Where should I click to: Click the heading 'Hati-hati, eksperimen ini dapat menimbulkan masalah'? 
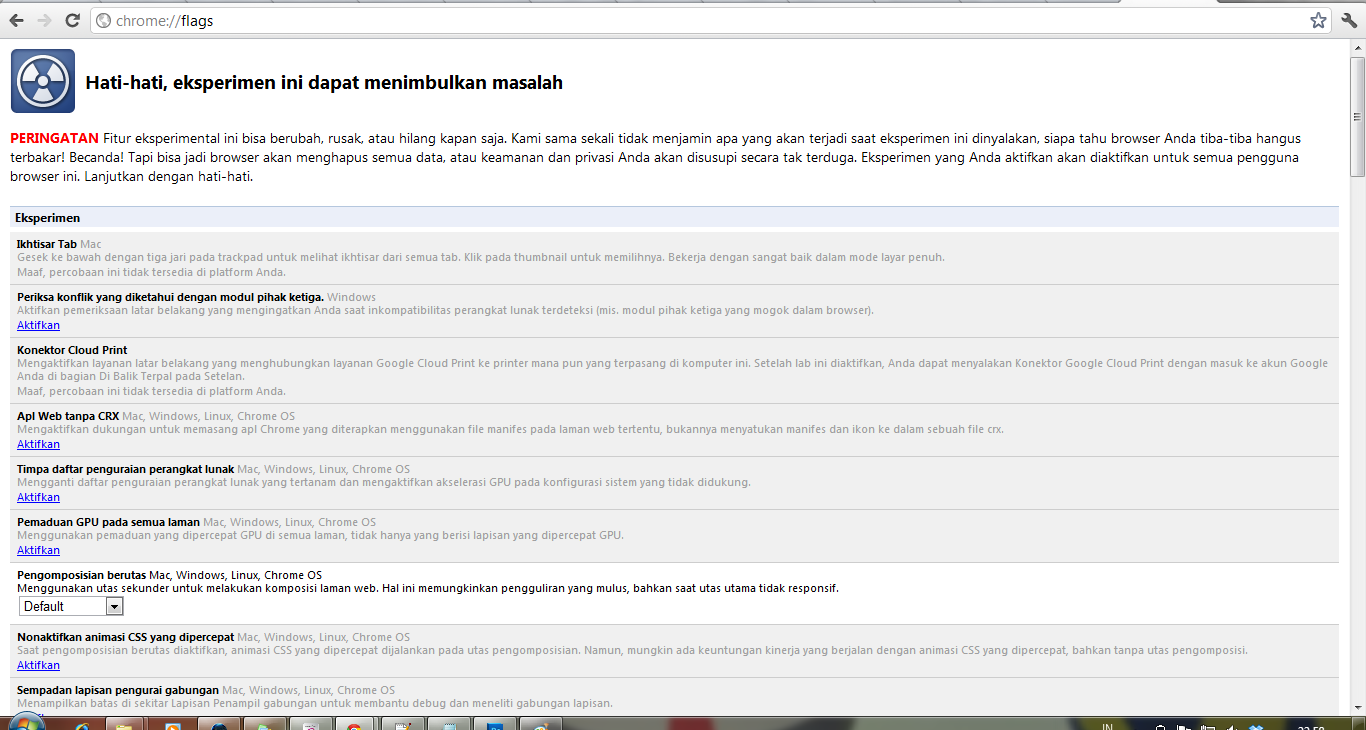pyautogui.click(x=324, y=83)
